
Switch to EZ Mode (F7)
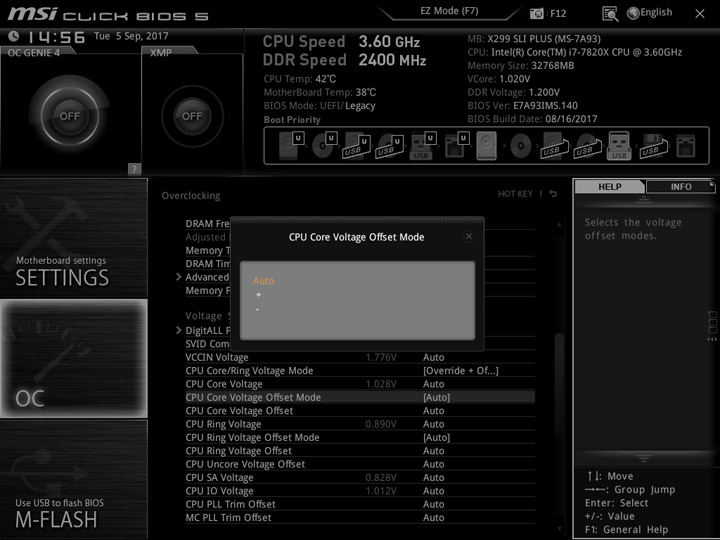pos(449,11)
